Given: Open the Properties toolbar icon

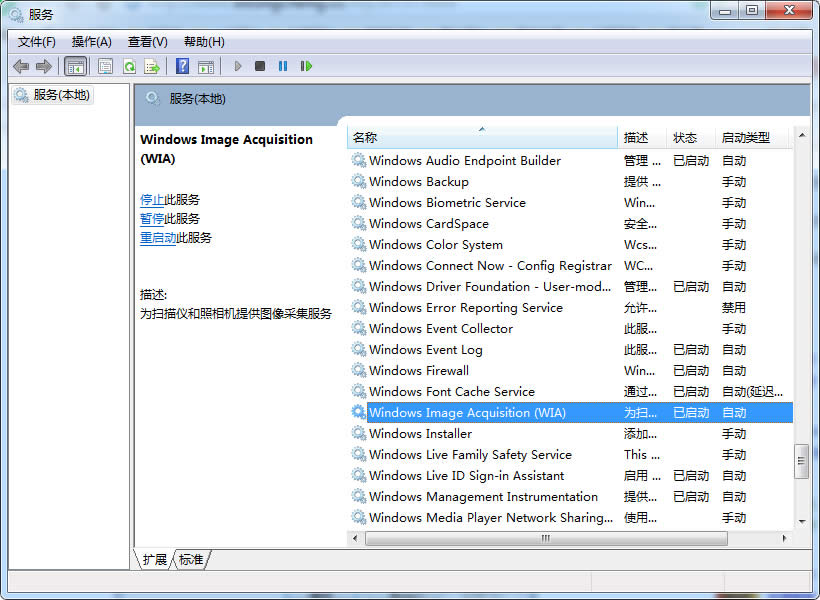Looking at the screenshot, I should coord(104,66).
